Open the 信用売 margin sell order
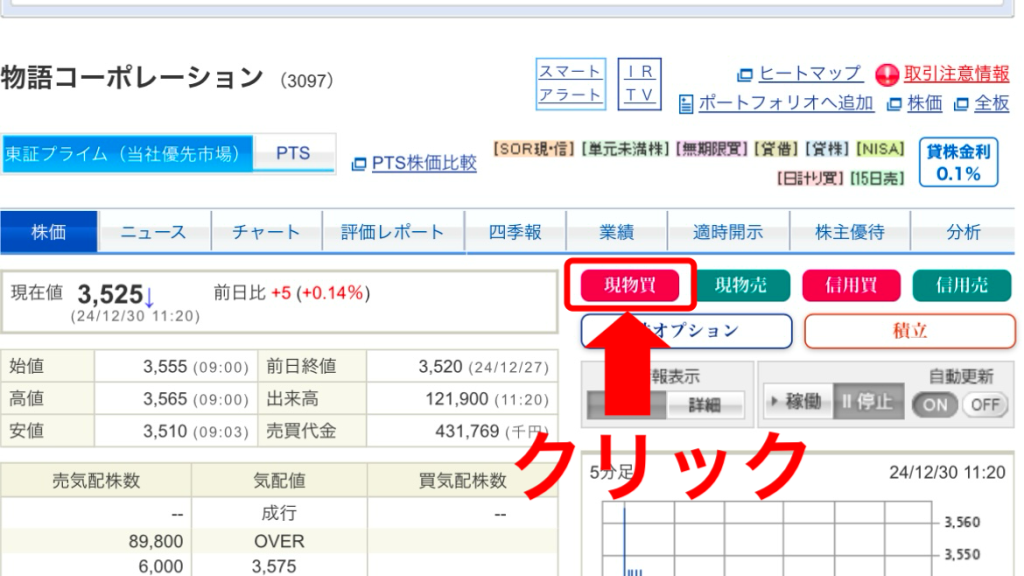The image size is (1024, 576). (962, 286)
